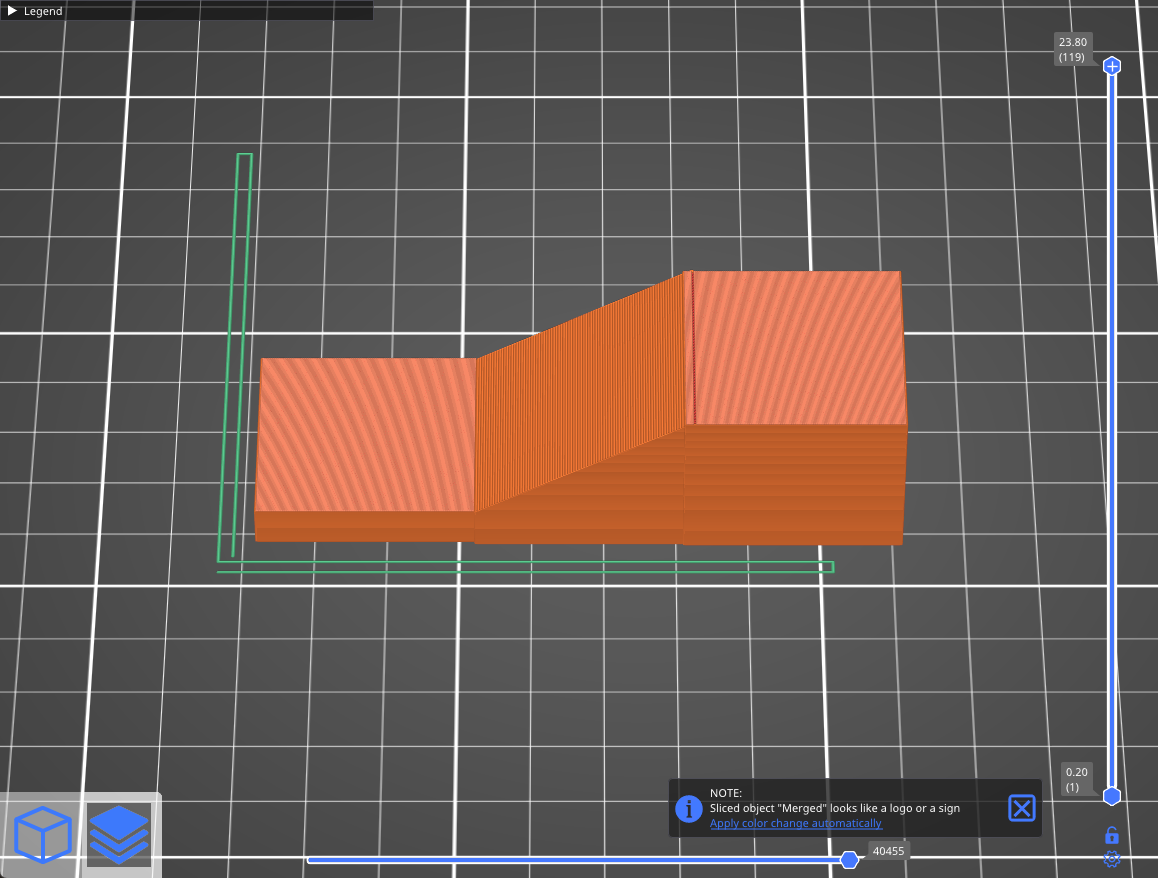1158x878 pixels.
Task: Switch to the sliced layers preview icon
Action: pos(118,834)
